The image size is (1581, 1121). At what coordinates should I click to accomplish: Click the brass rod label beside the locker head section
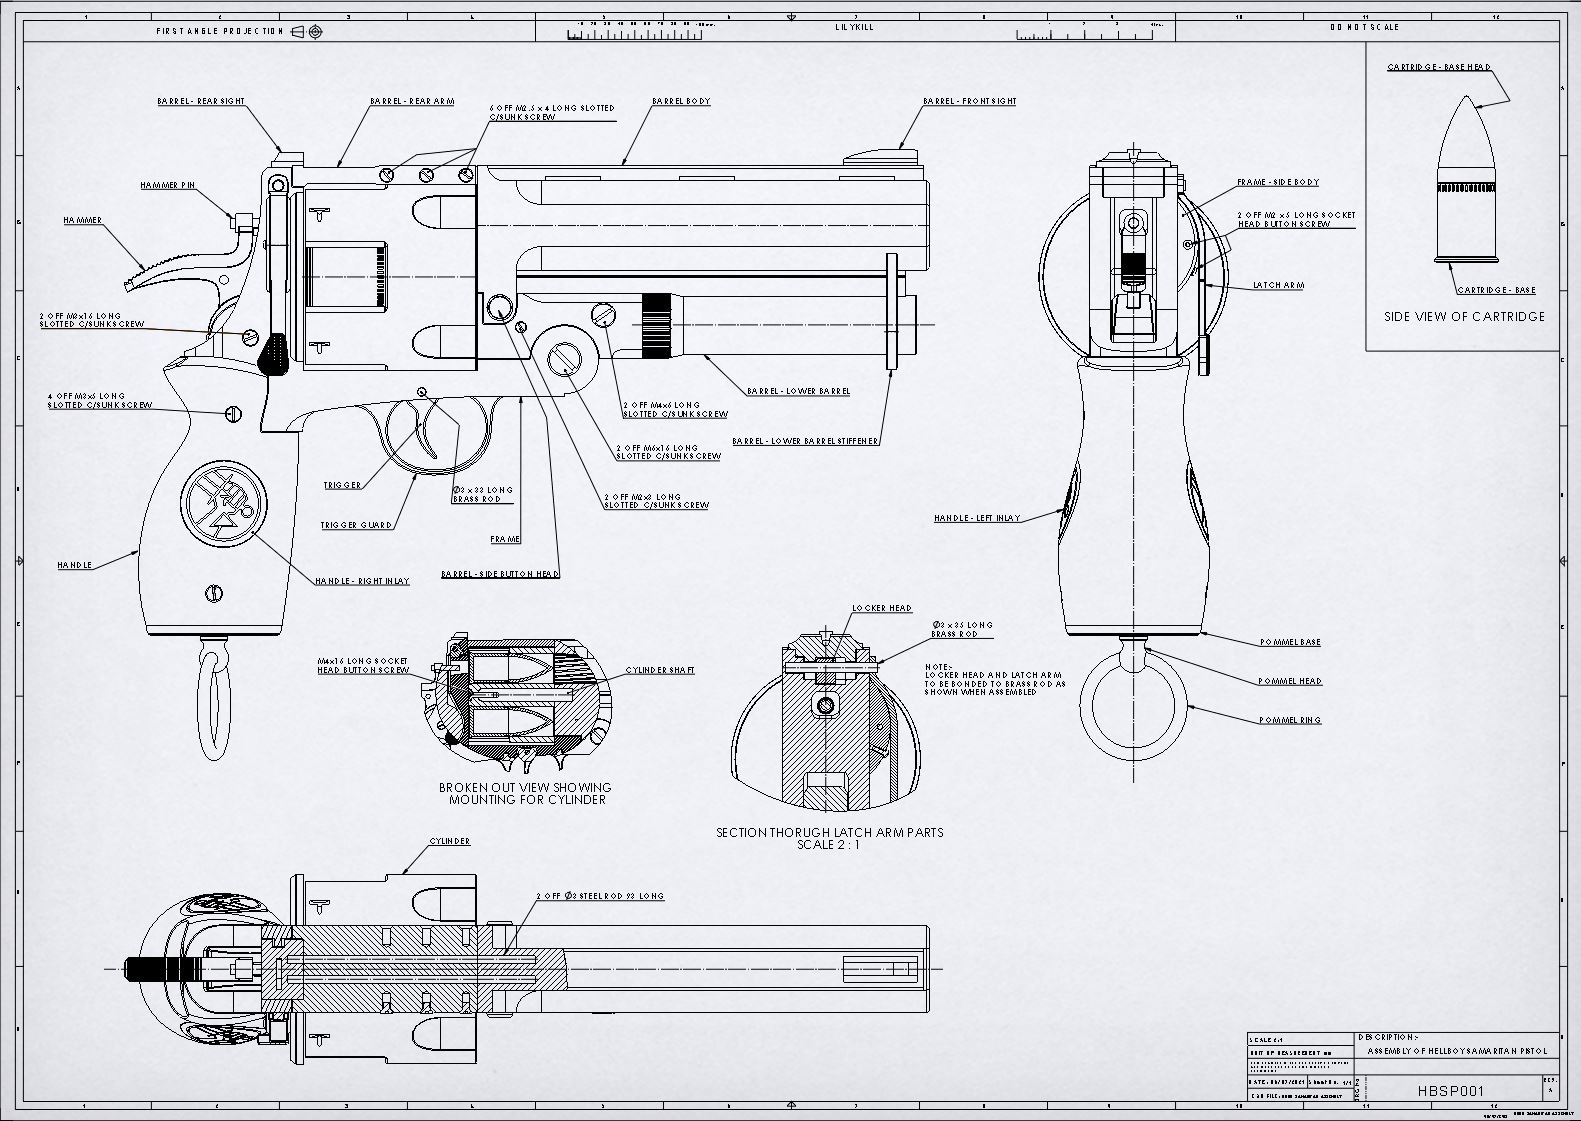[962, 629]
